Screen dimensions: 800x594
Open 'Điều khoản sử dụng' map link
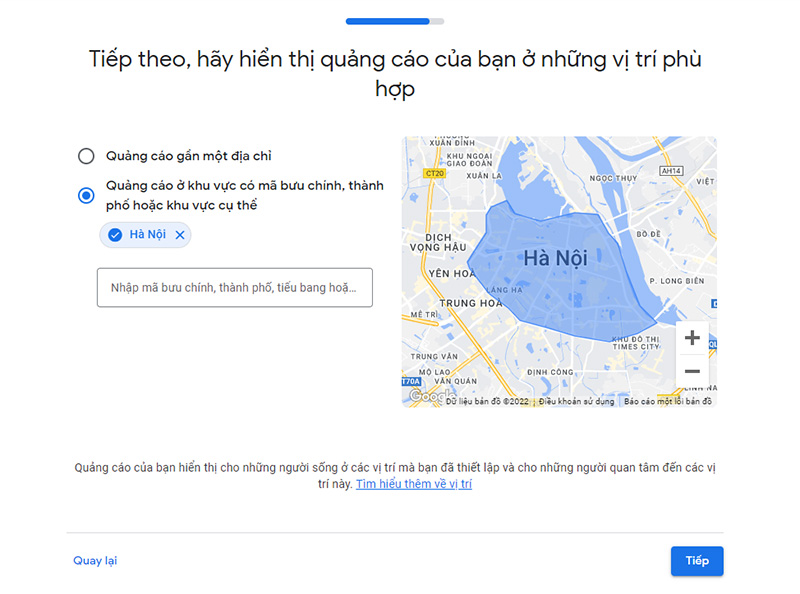click(x=577, y=402)
